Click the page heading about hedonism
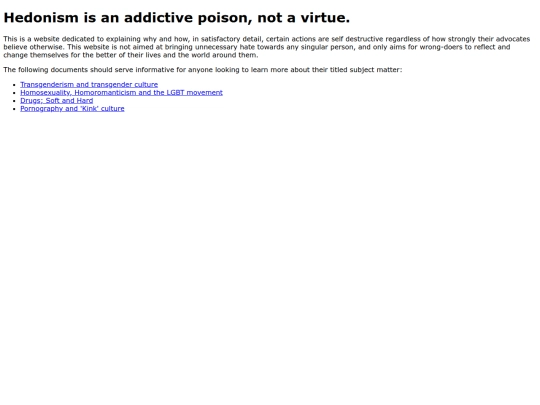 point(177,18)
